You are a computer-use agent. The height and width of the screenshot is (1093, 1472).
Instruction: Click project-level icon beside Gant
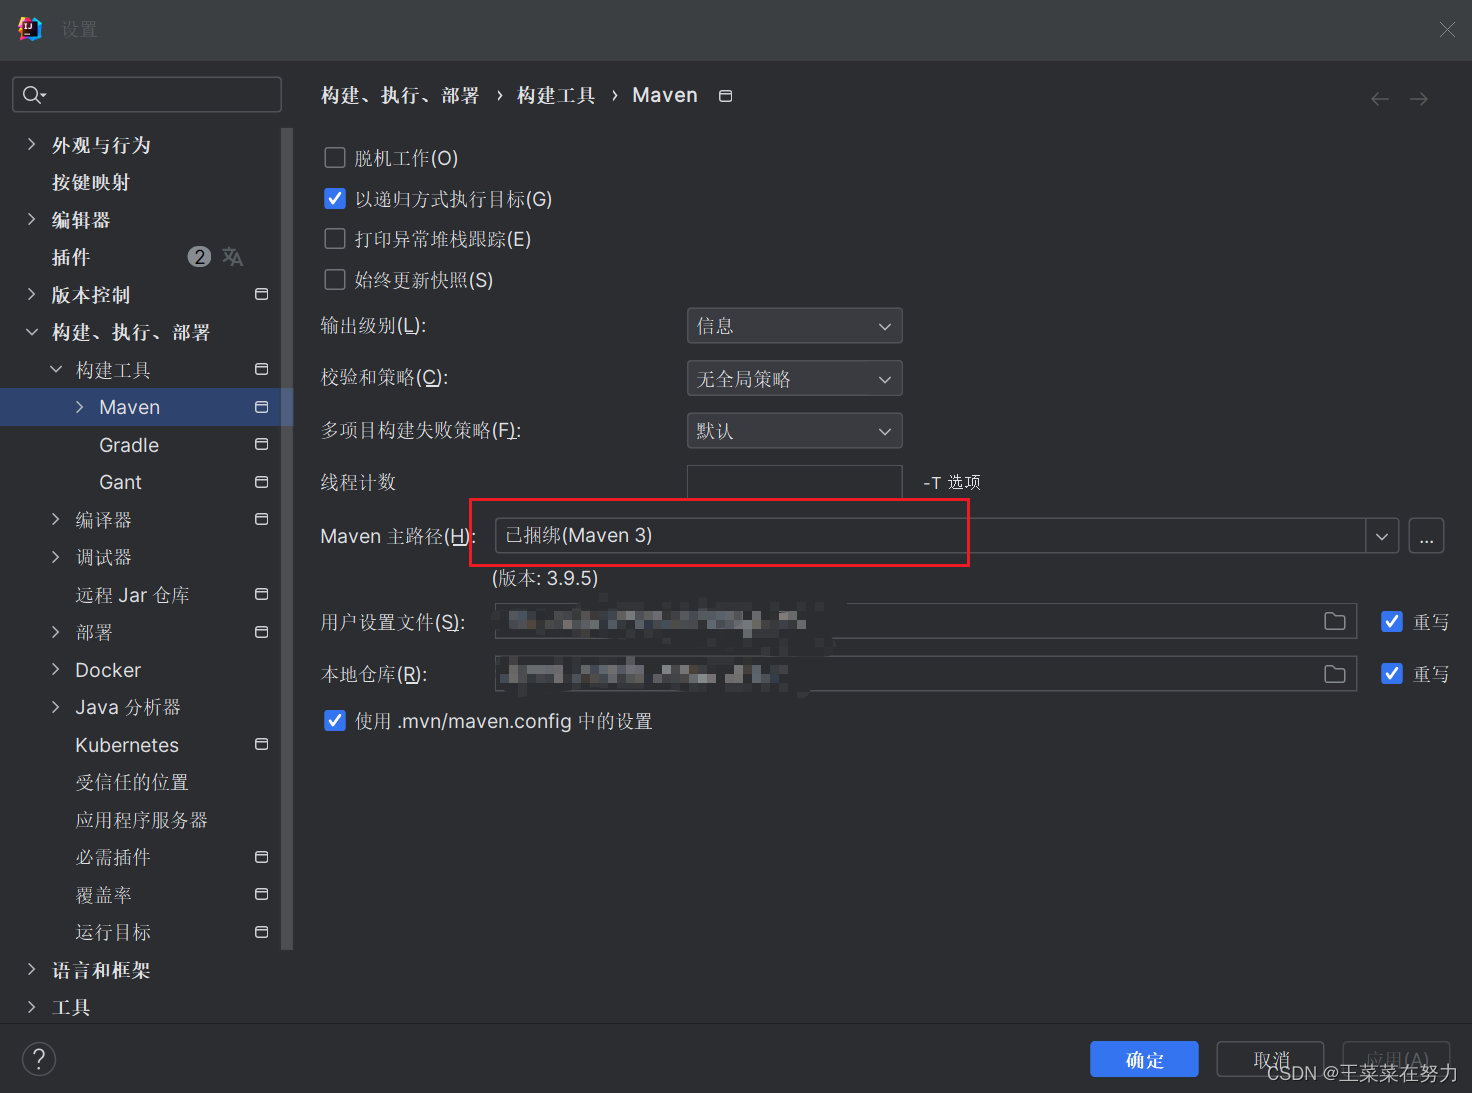262,482
